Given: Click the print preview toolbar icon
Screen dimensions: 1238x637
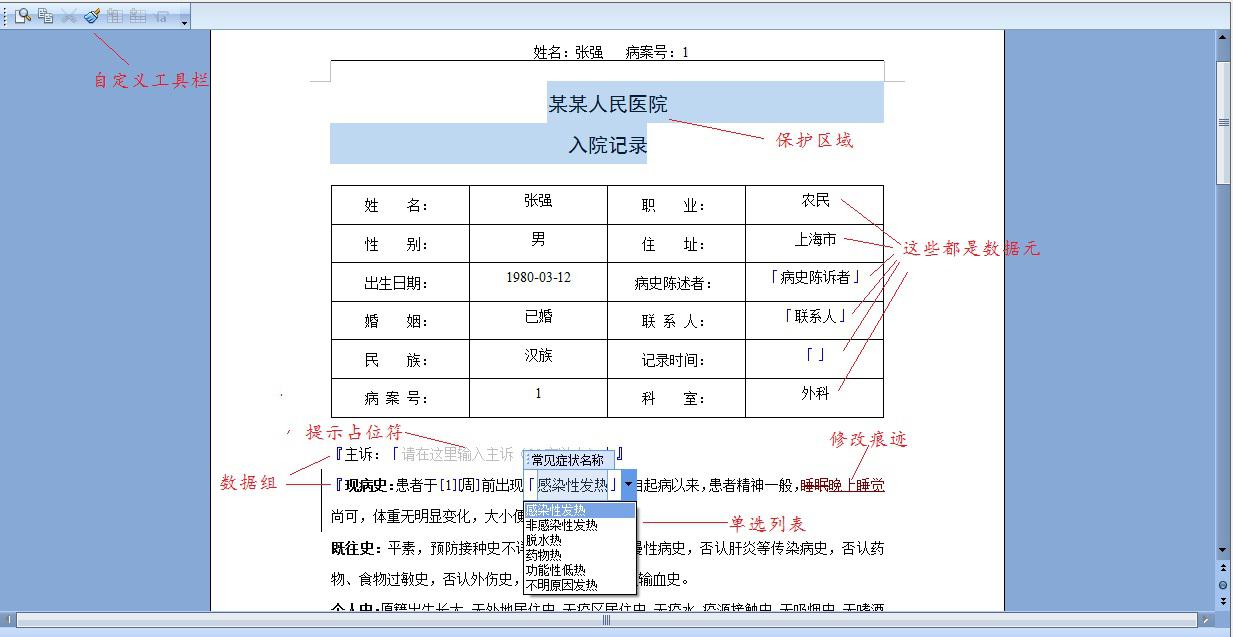Looking at the screenshot, I should [22, 16].
